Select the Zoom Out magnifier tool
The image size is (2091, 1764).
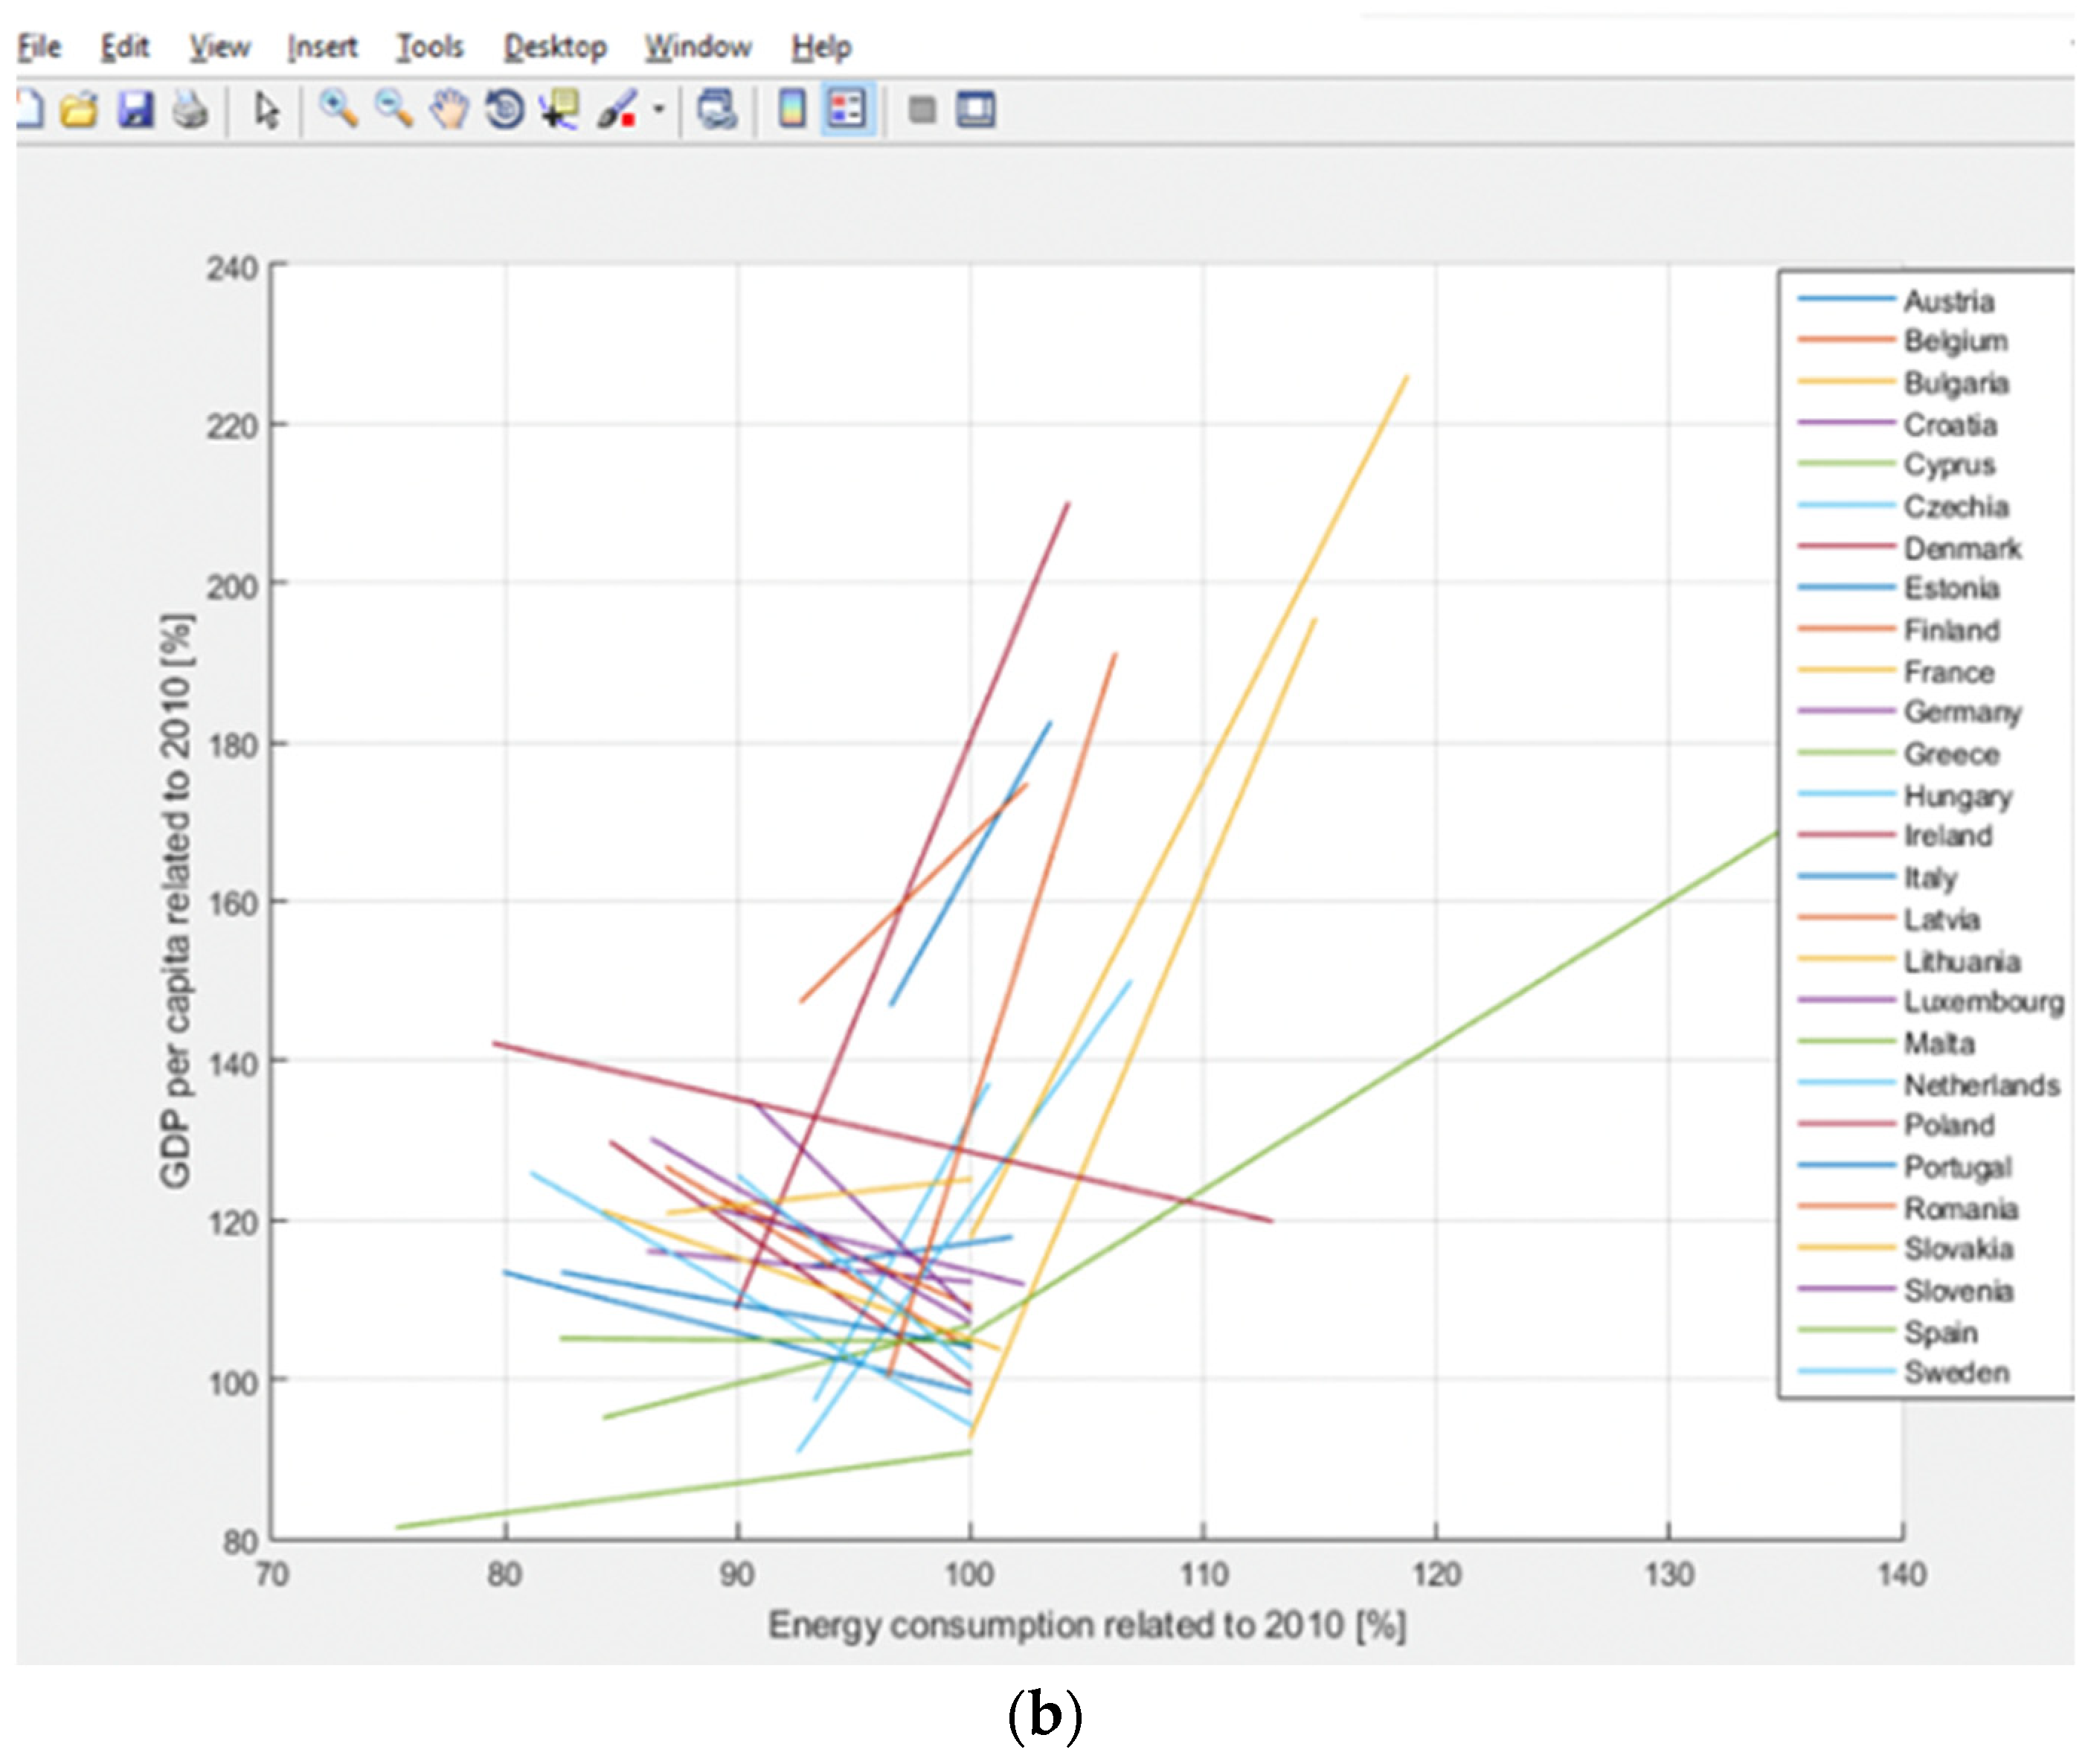click(x=394, y=108)
